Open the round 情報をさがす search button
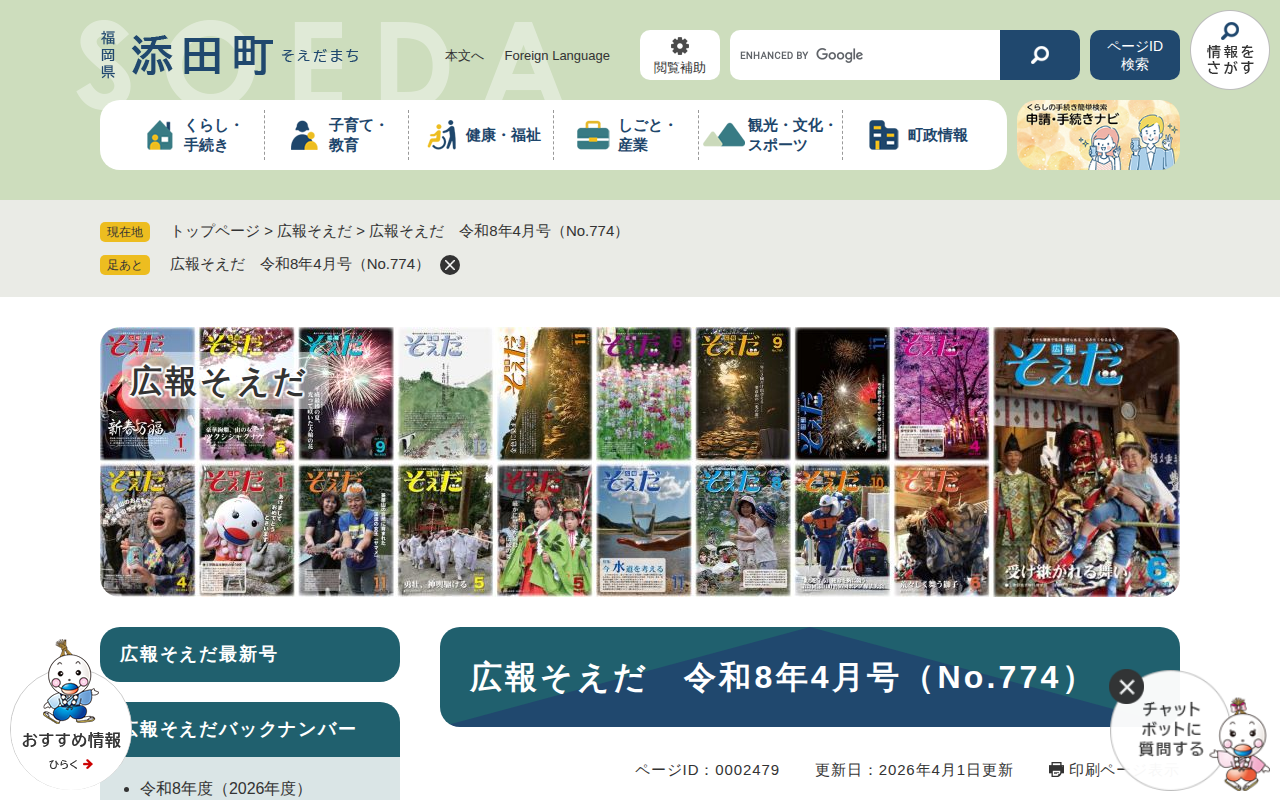Screen dimensions: 1280x800 click(x=1229, y=50)
